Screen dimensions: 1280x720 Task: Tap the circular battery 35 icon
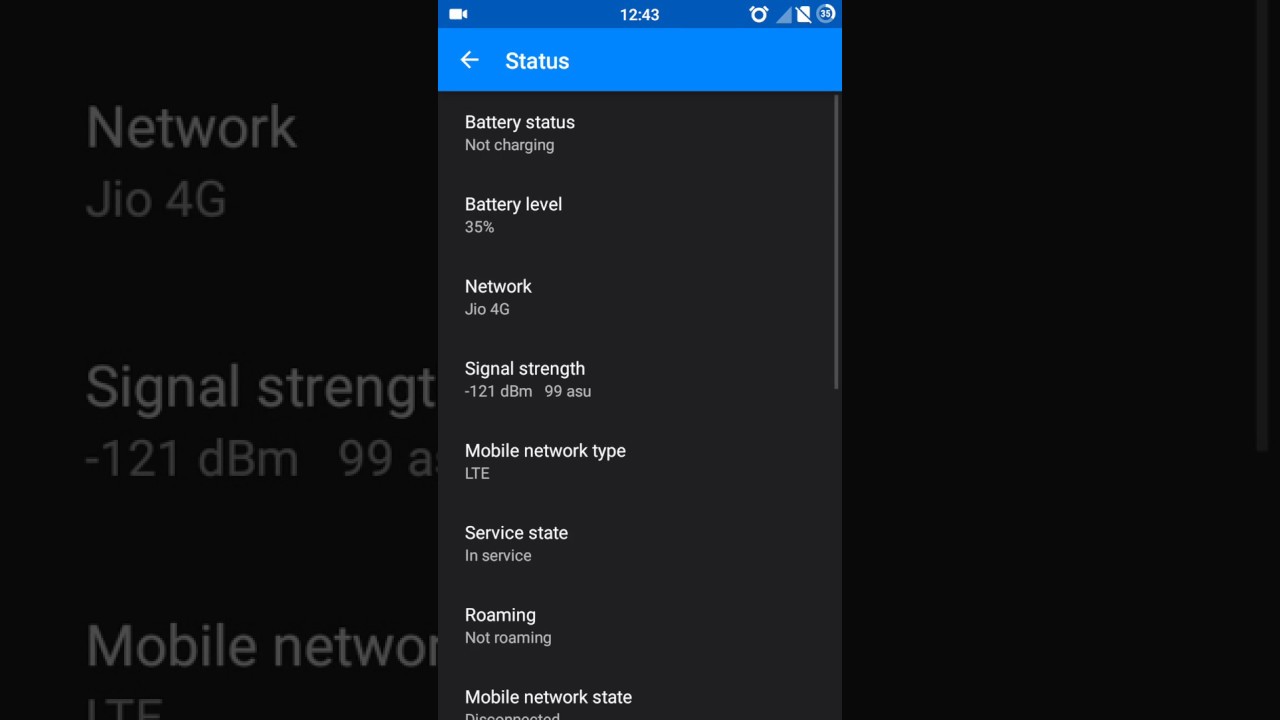[825, 14]
